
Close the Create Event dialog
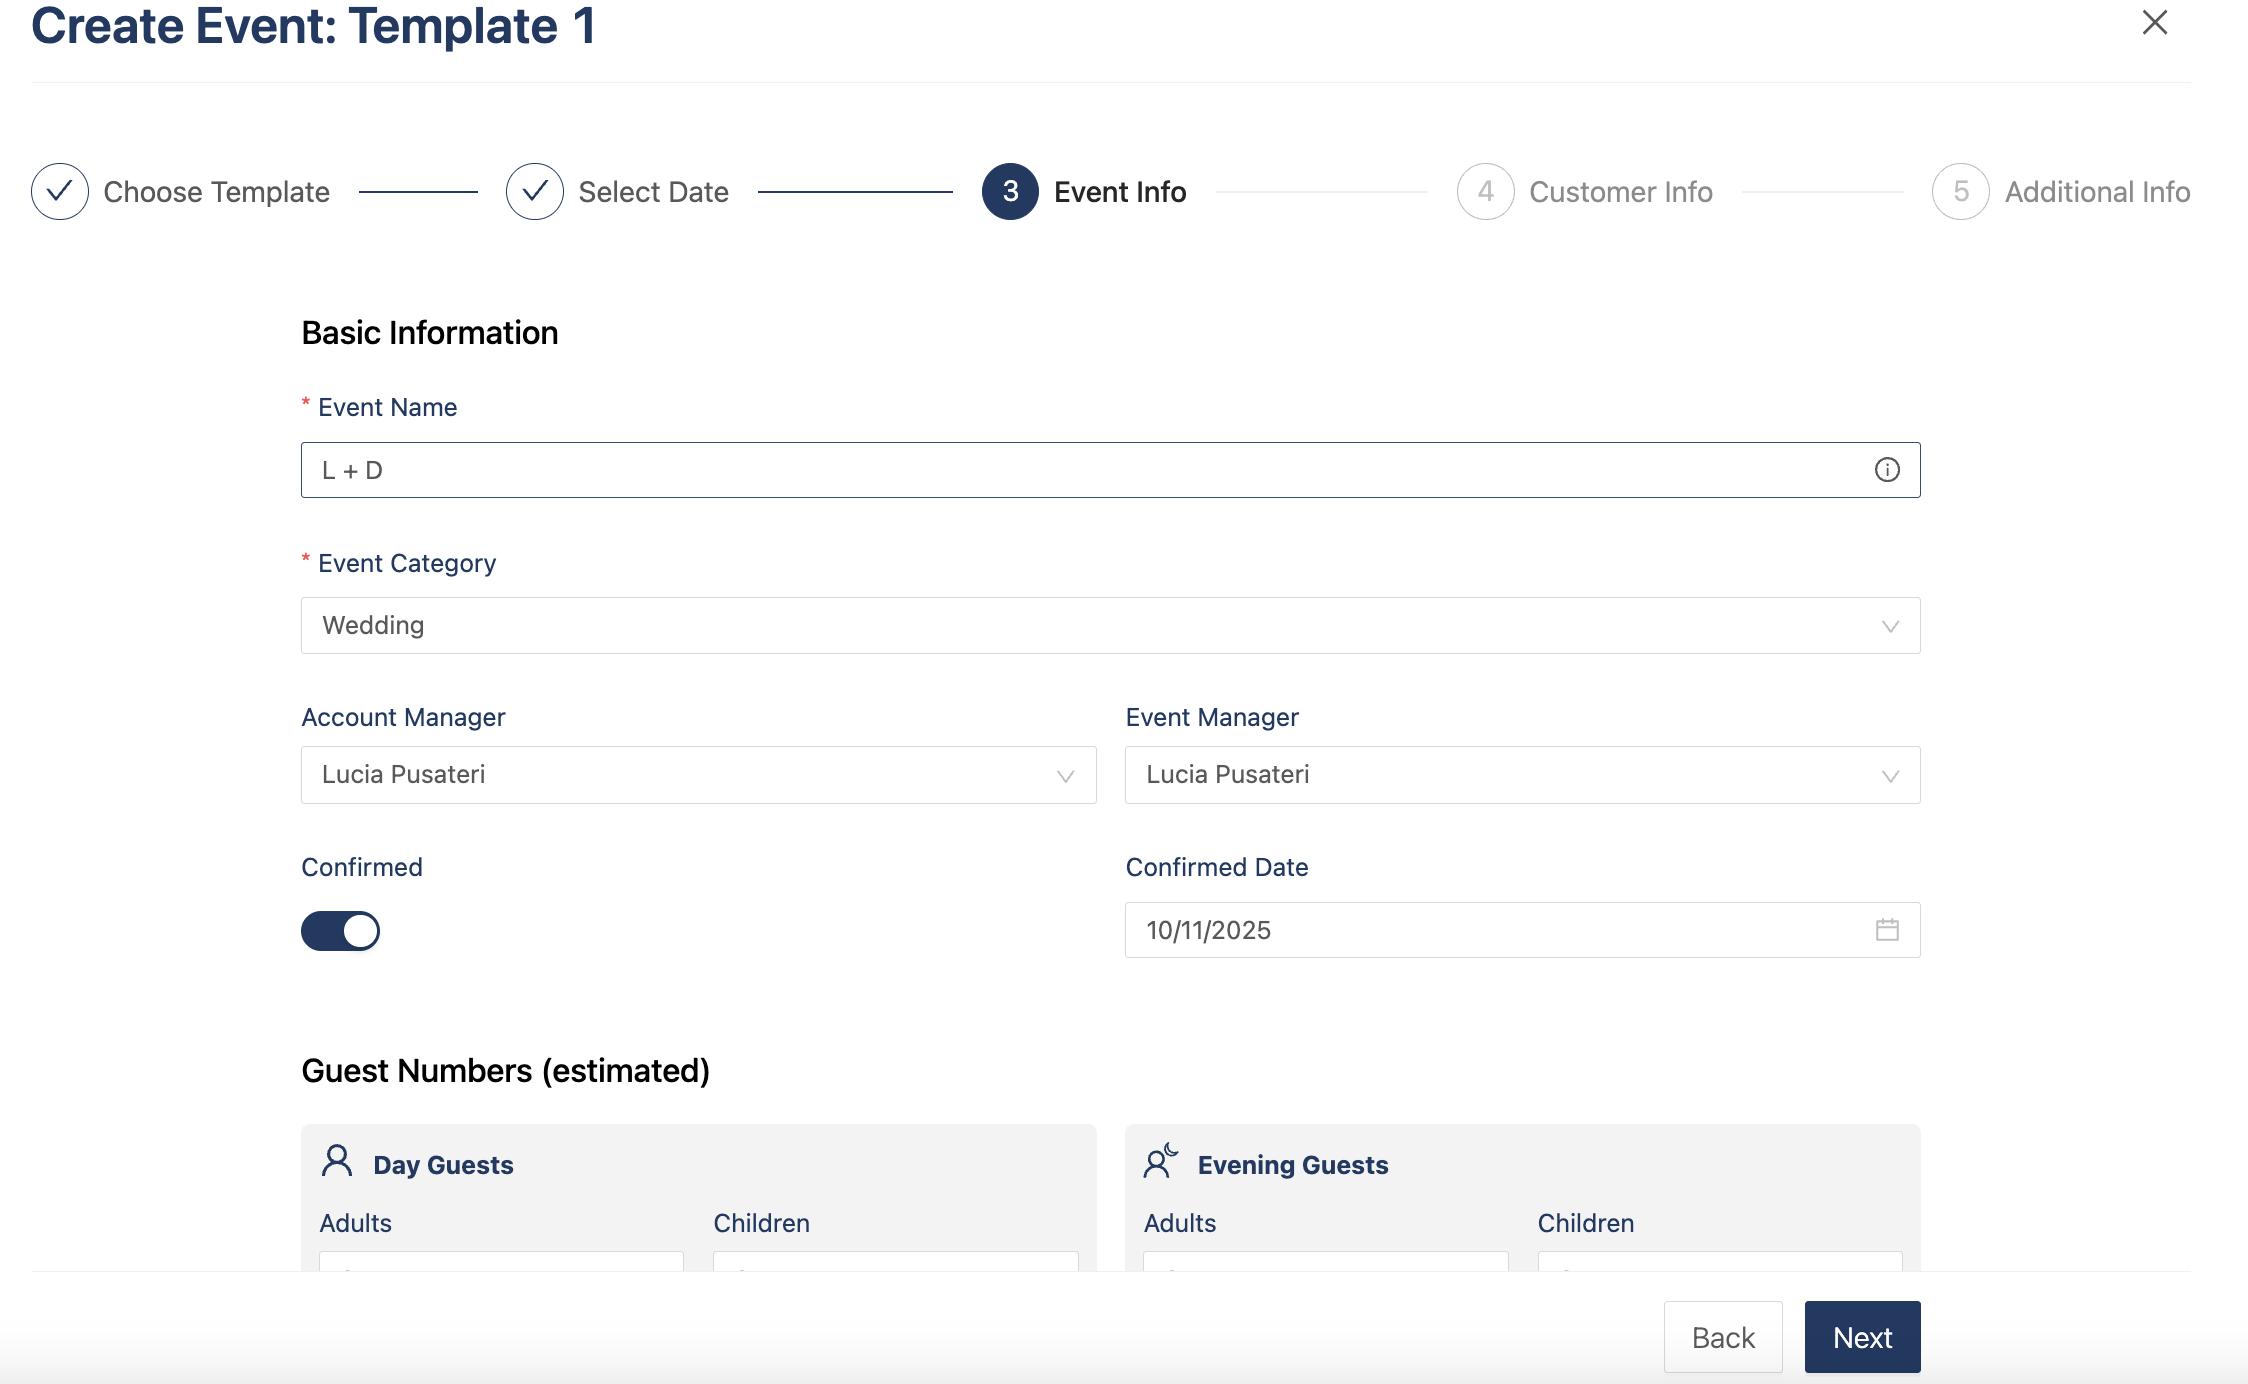pyautogui.click(x=2154, y=23)
